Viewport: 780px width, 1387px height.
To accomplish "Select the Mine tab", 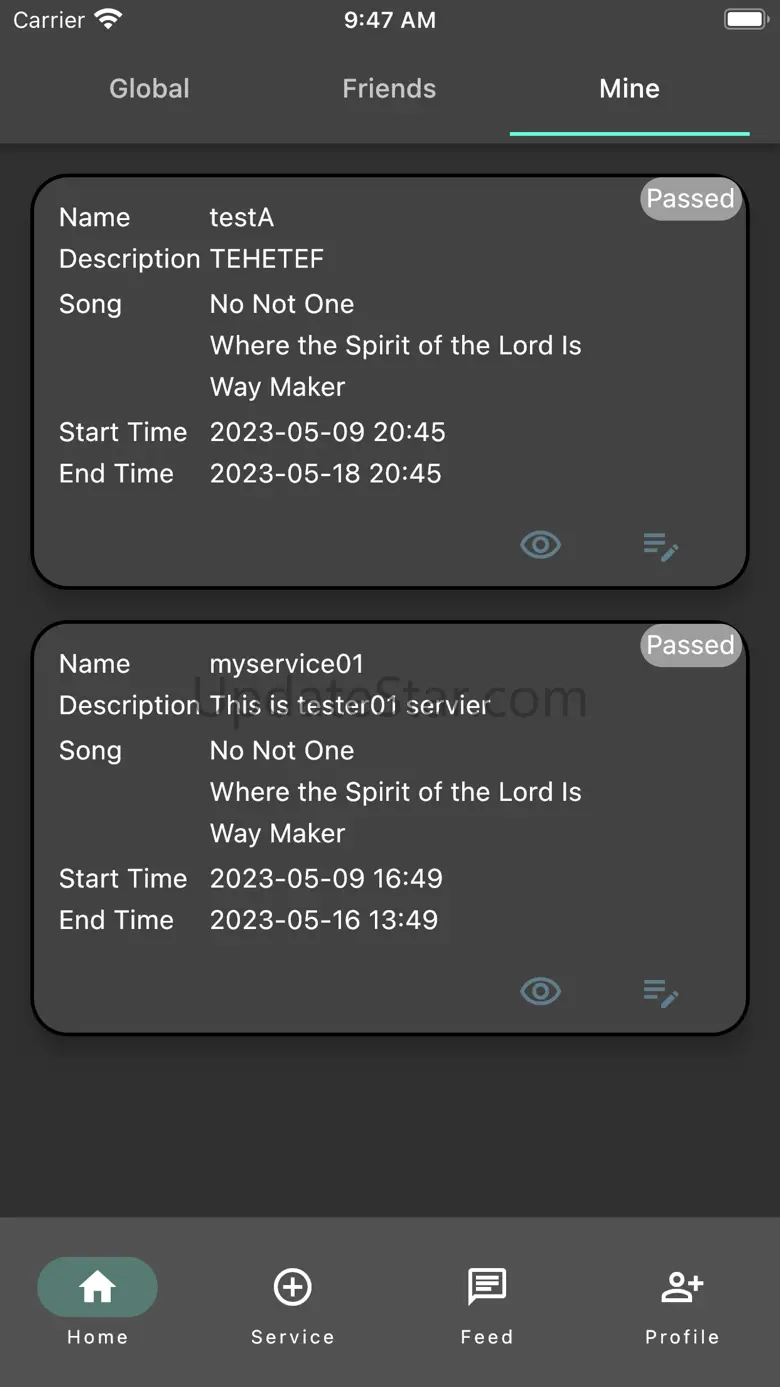I will (629, 89).
